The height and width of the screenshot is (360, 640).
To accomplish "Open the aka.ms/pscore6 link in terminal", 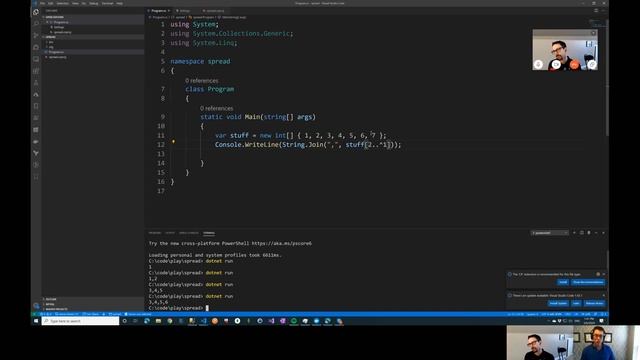I will coord(281,243).
